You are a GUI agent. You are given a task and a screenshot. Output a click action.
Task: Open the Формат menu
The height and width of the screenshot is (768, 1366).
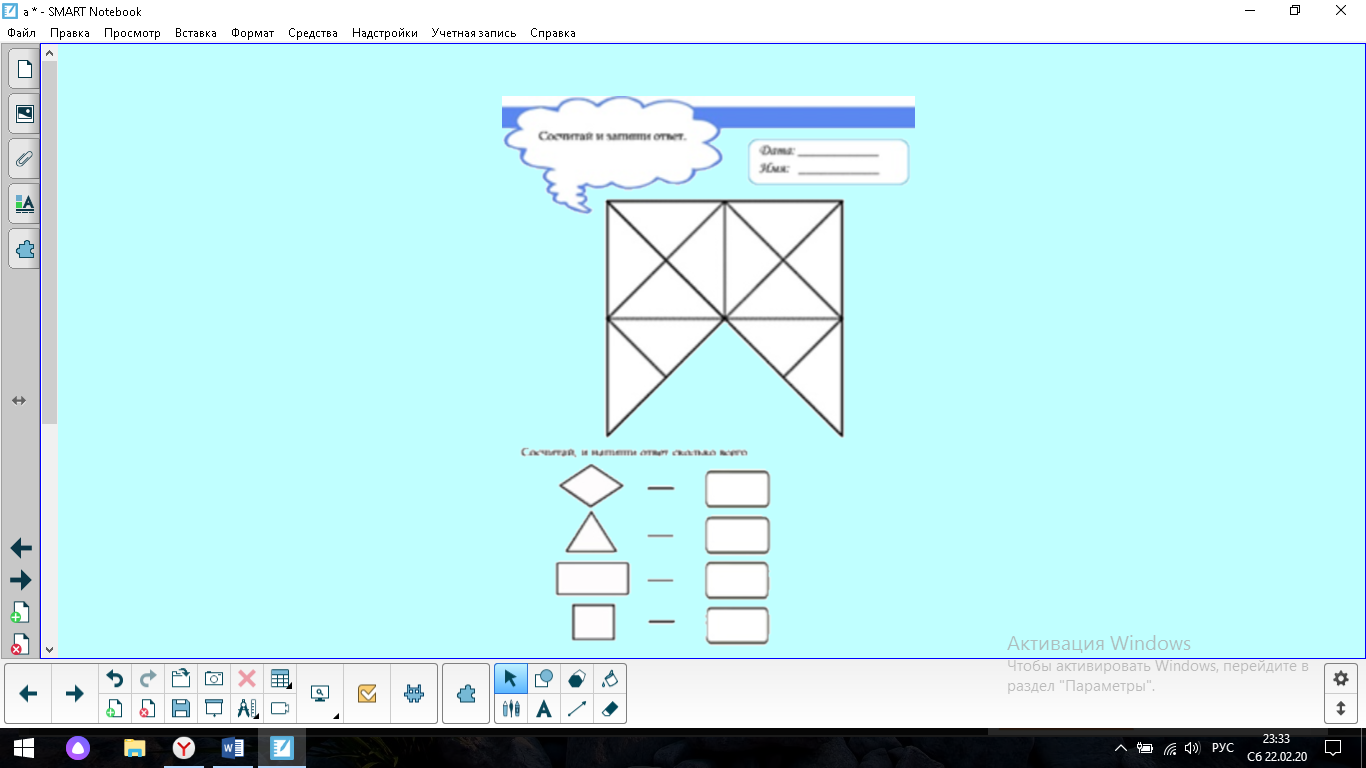click(252, 33)
